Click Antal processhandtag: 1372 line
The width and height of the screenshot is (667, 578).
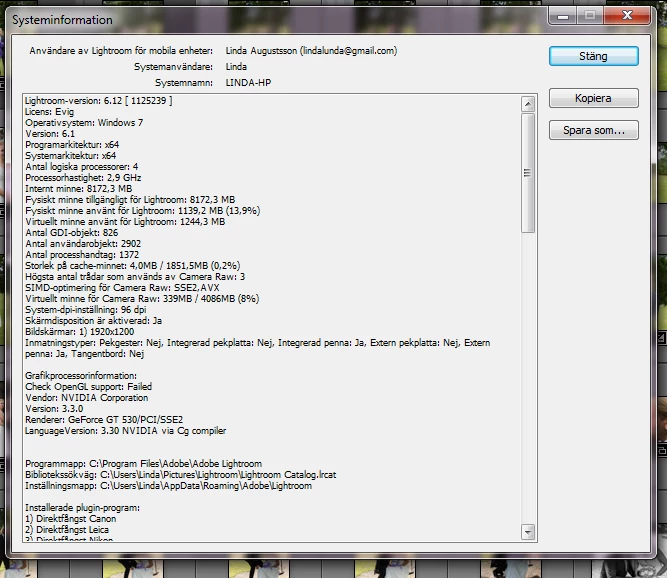(x=82, y=255)
